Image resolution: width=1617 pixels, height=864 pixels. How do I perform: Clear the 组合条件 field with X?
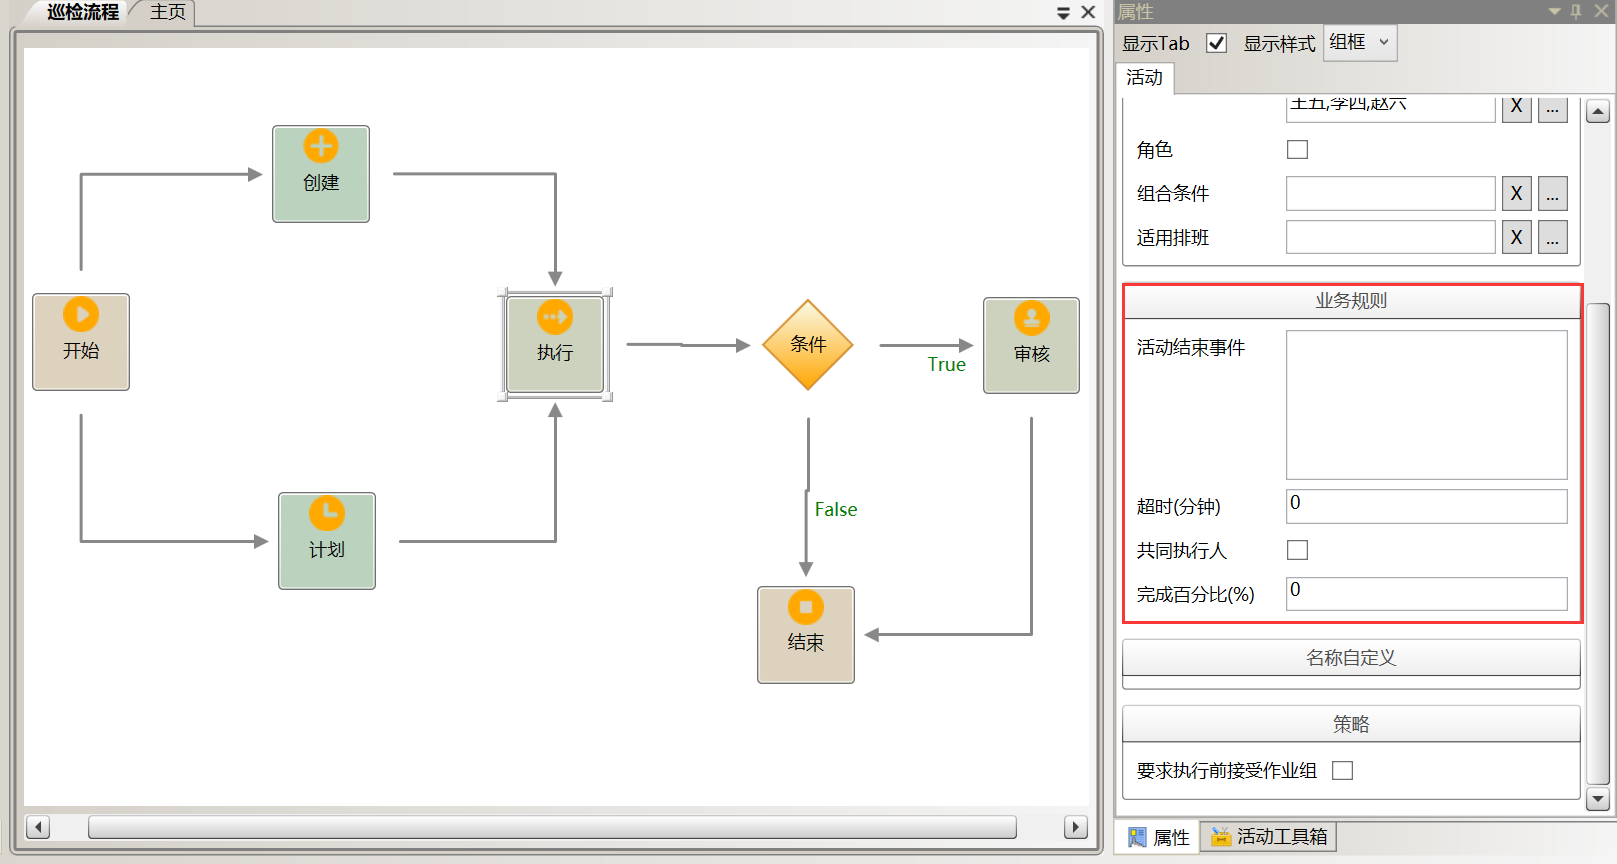click(x=1516, y=193)
